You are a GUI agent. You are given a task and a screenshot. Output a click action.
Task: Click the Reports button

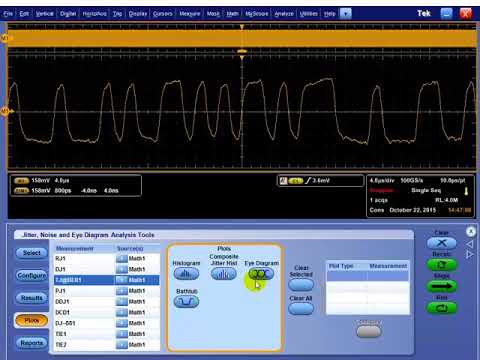click(x=32, y=343)
